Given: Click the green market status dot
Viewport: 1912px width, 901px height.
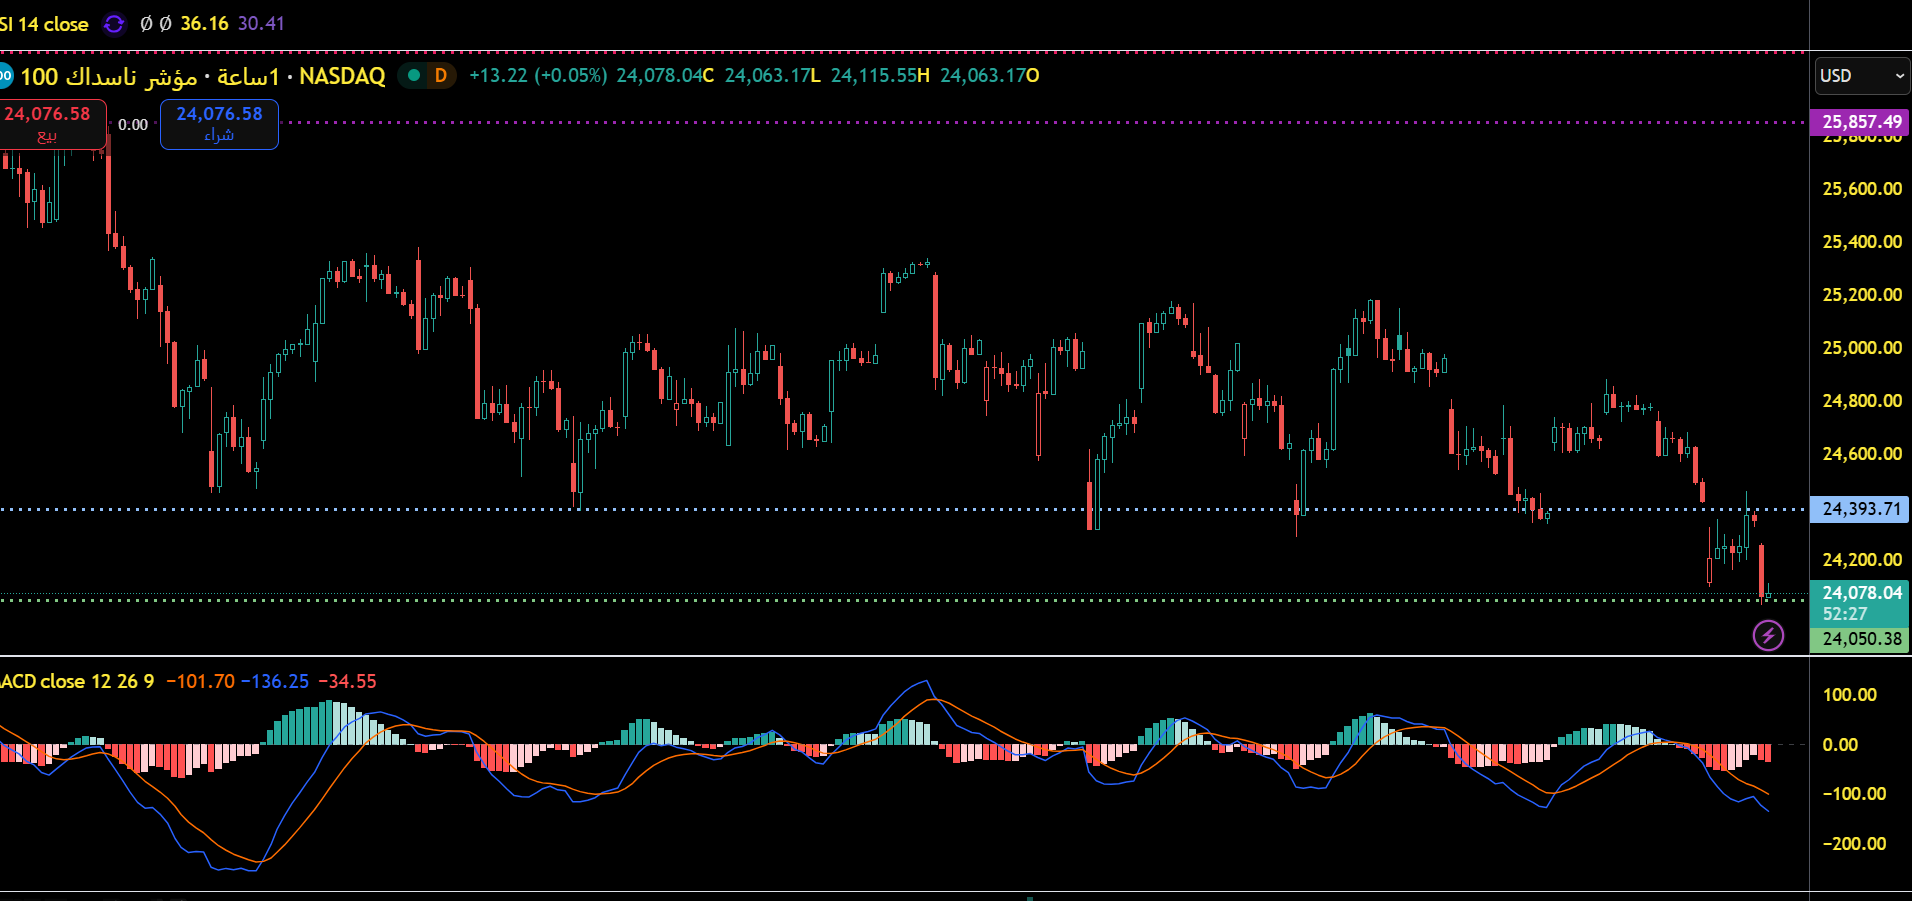Looking at the screenshot, I should (x=413, y=75).
